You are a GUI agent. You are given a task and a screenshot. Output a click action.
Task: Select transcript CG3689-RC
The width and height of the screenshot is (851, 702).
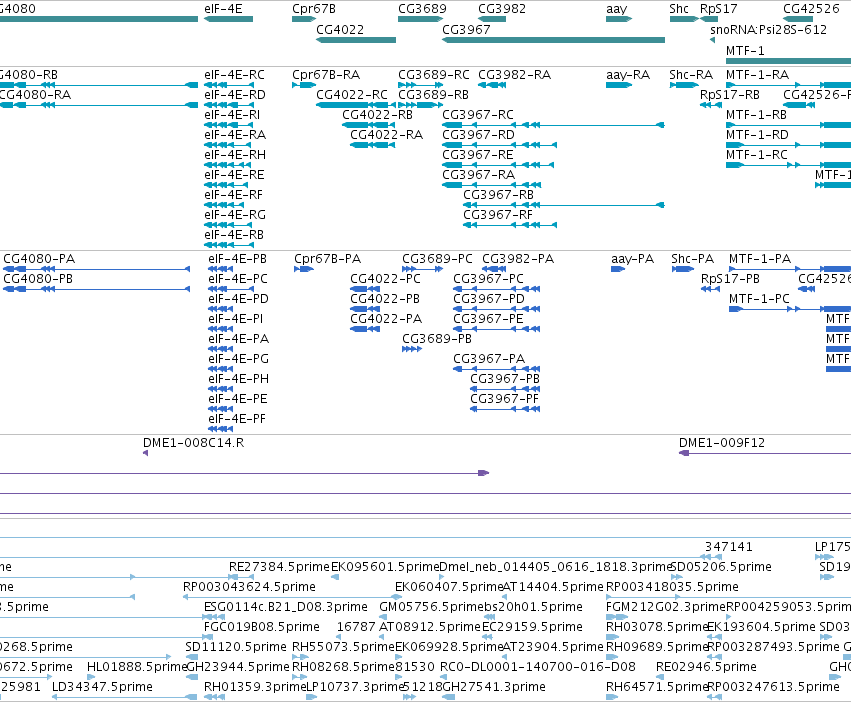(x=420, y=85)
